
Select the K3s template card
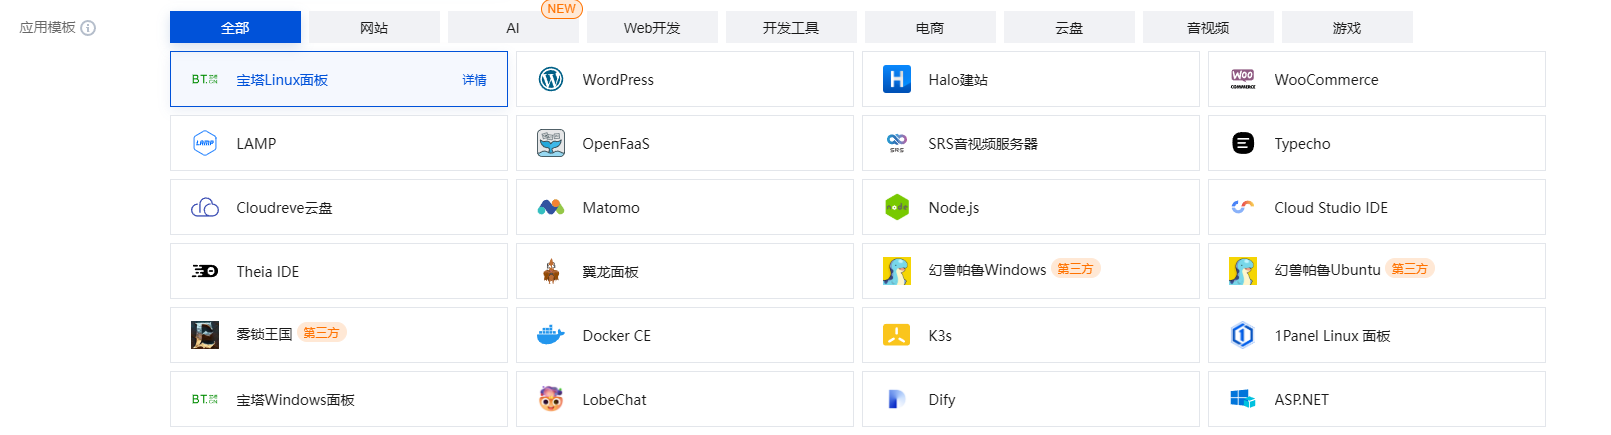click(x=1031, y=335)
